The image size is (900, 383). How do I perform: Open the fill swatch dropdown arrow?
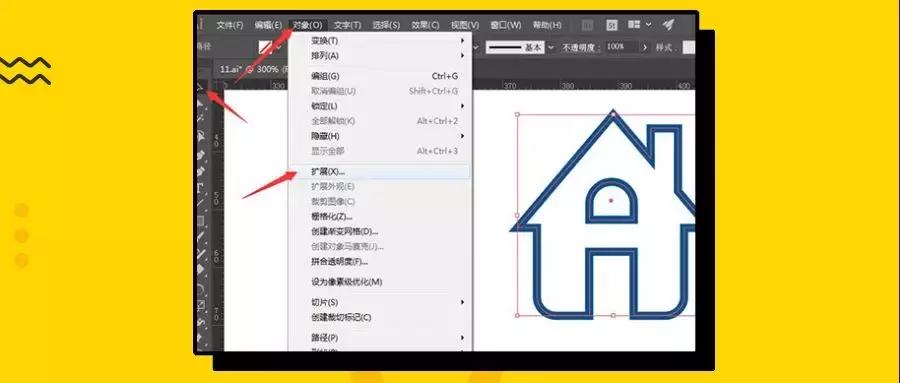[278, 48]
